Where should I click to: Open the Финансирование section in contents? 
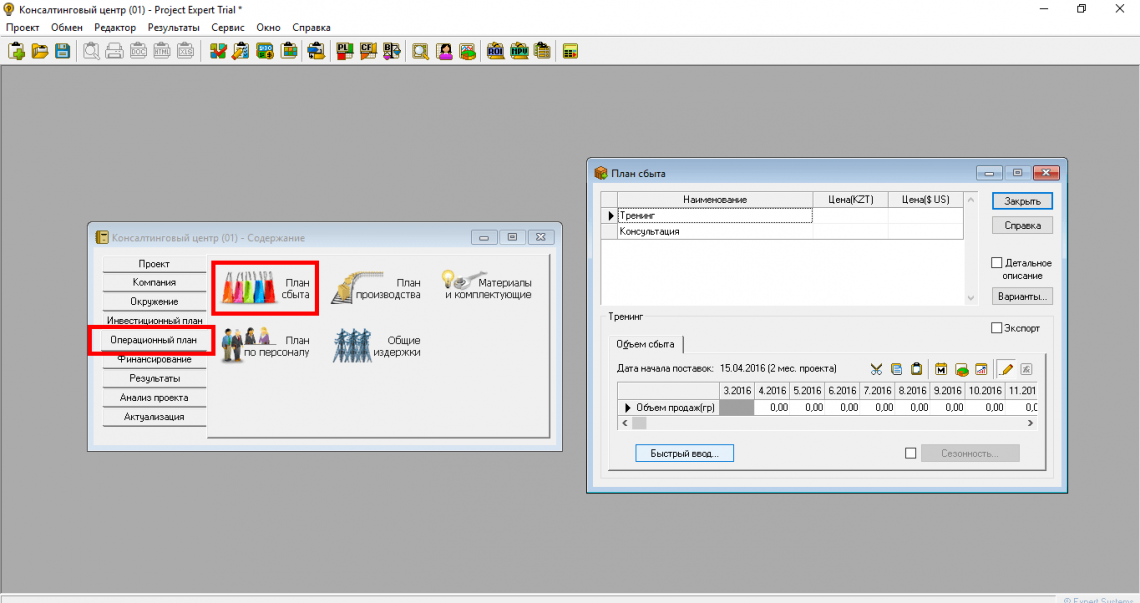pos(154,359)
